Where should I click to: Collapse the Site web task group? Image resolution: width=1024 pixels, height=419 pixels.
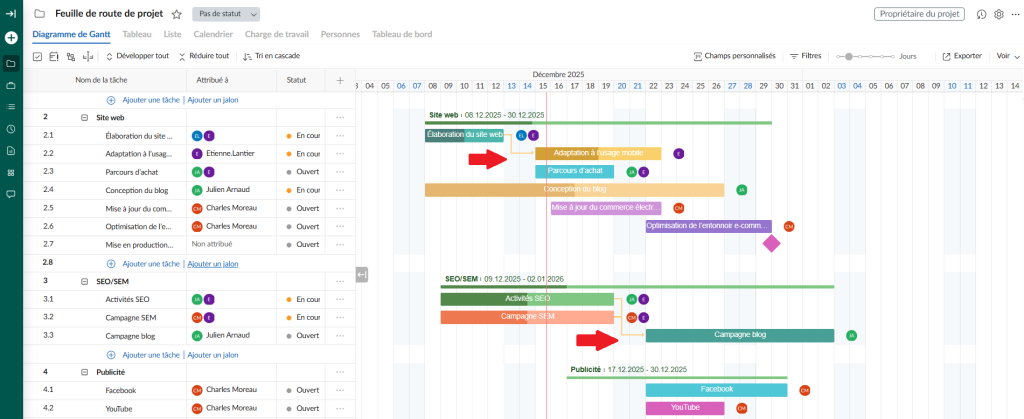click(x=85, y=117)
